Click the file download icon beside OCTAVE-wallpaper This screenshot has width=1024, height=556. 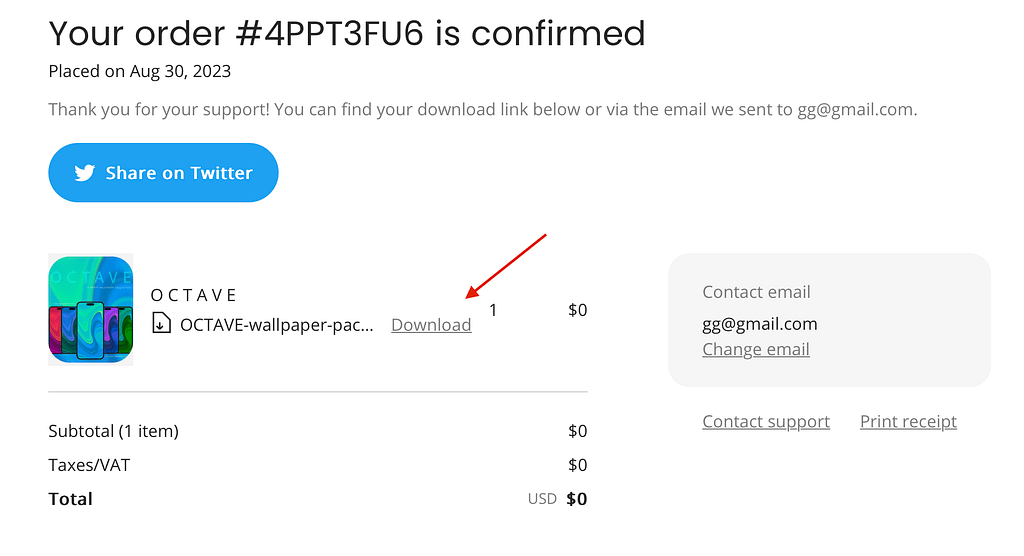tap(161, 323)
